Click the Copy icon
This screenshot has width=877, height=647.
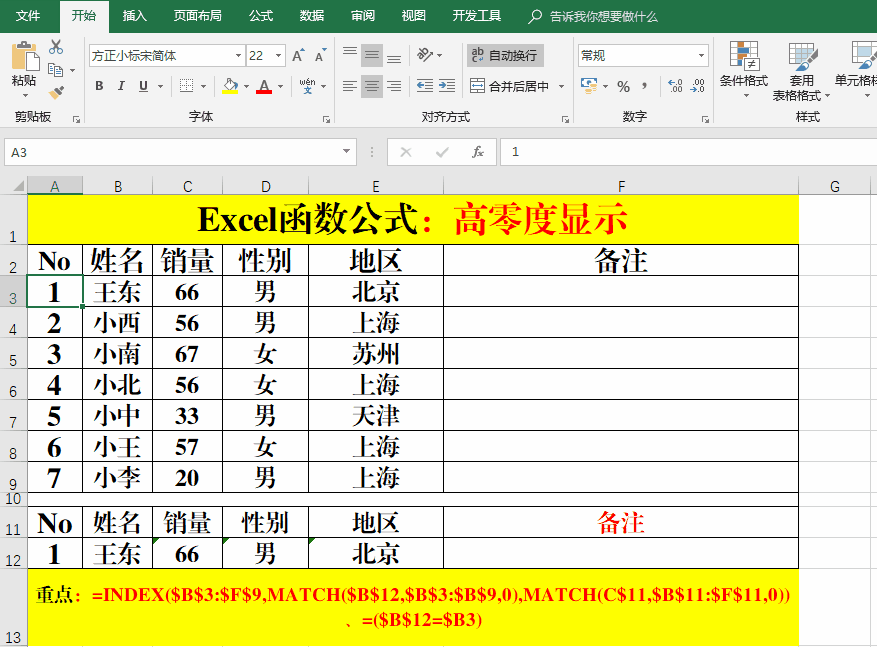click(x=55, y=70)
